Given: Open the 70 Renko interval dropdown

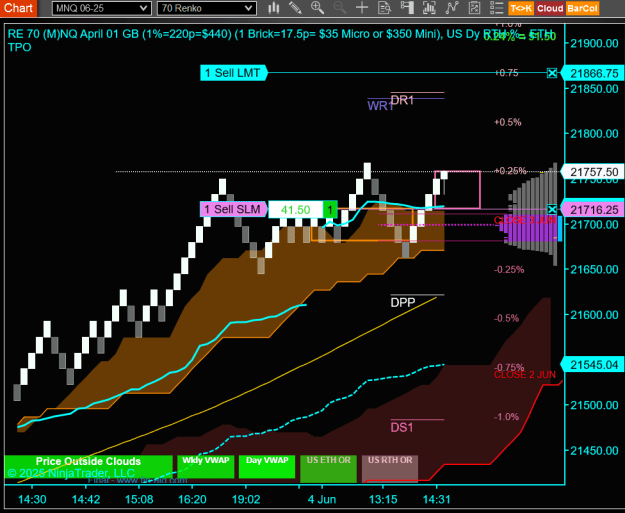Looking at the screenshot, I should [x=206, y=8].
